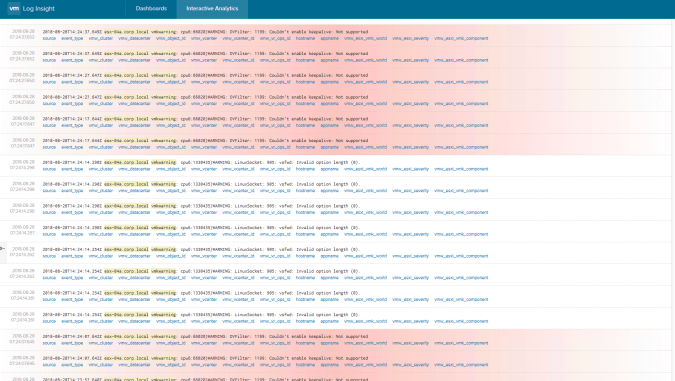The width and height of the screenshot is (675, 381).
Task: Click vmw_datacenter field in the 07:24:14.297 event row
Action: [x=134, y=234]
